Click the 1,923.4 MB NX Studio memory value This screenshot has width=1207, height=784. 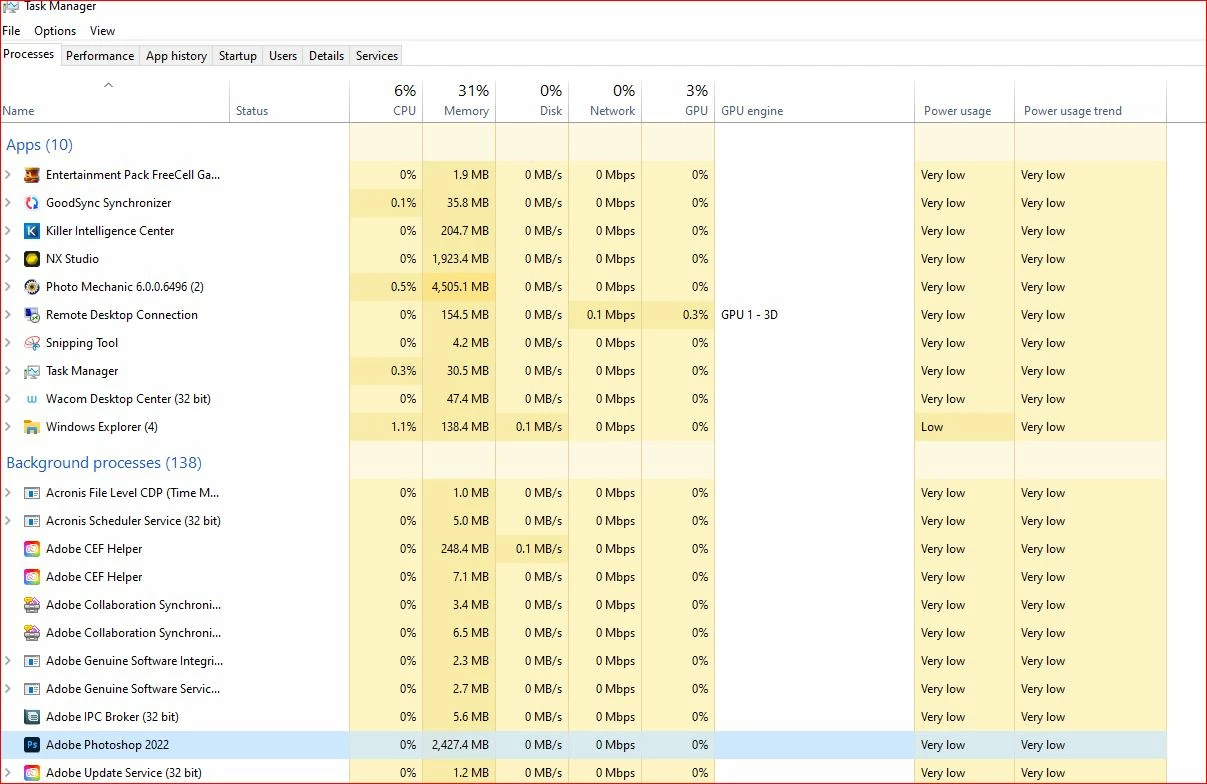[x=460, y=259]
